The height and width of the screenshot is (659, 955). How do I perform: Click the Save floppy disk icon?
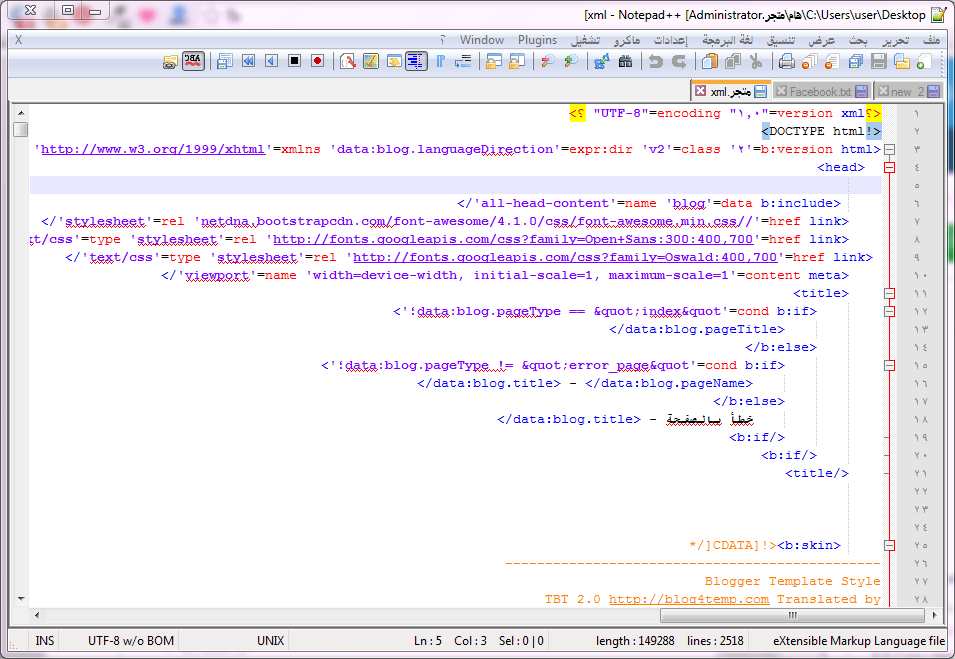click(x=878, y=61)
